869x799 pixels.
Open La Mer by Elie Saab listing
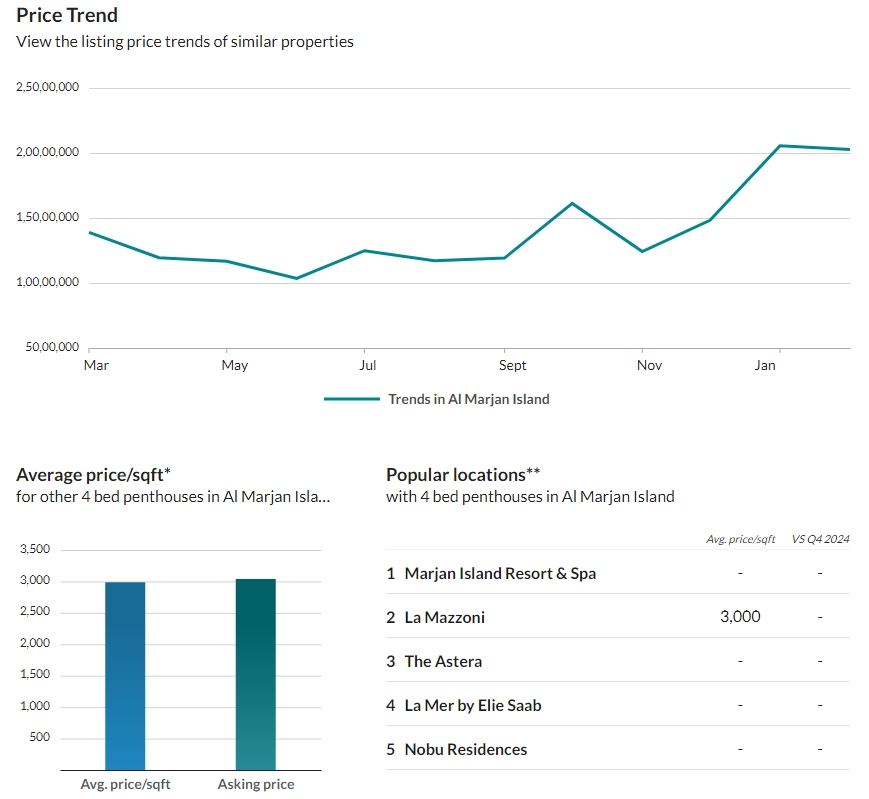(x=473, y=705)
